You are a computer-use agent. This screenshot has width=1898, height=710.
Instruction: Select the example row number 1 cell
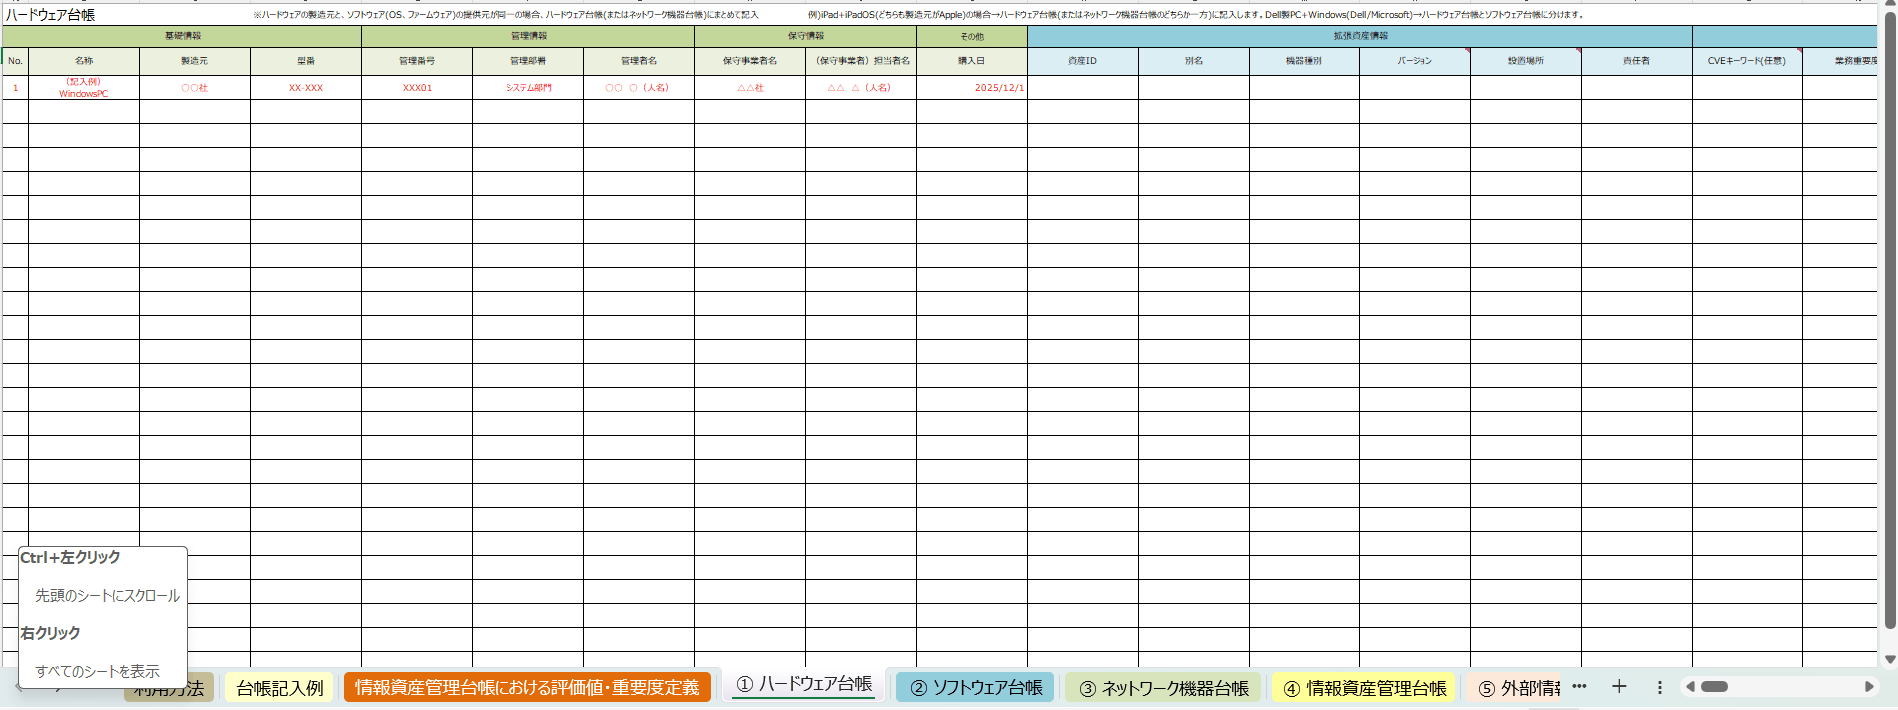(15, 88)
